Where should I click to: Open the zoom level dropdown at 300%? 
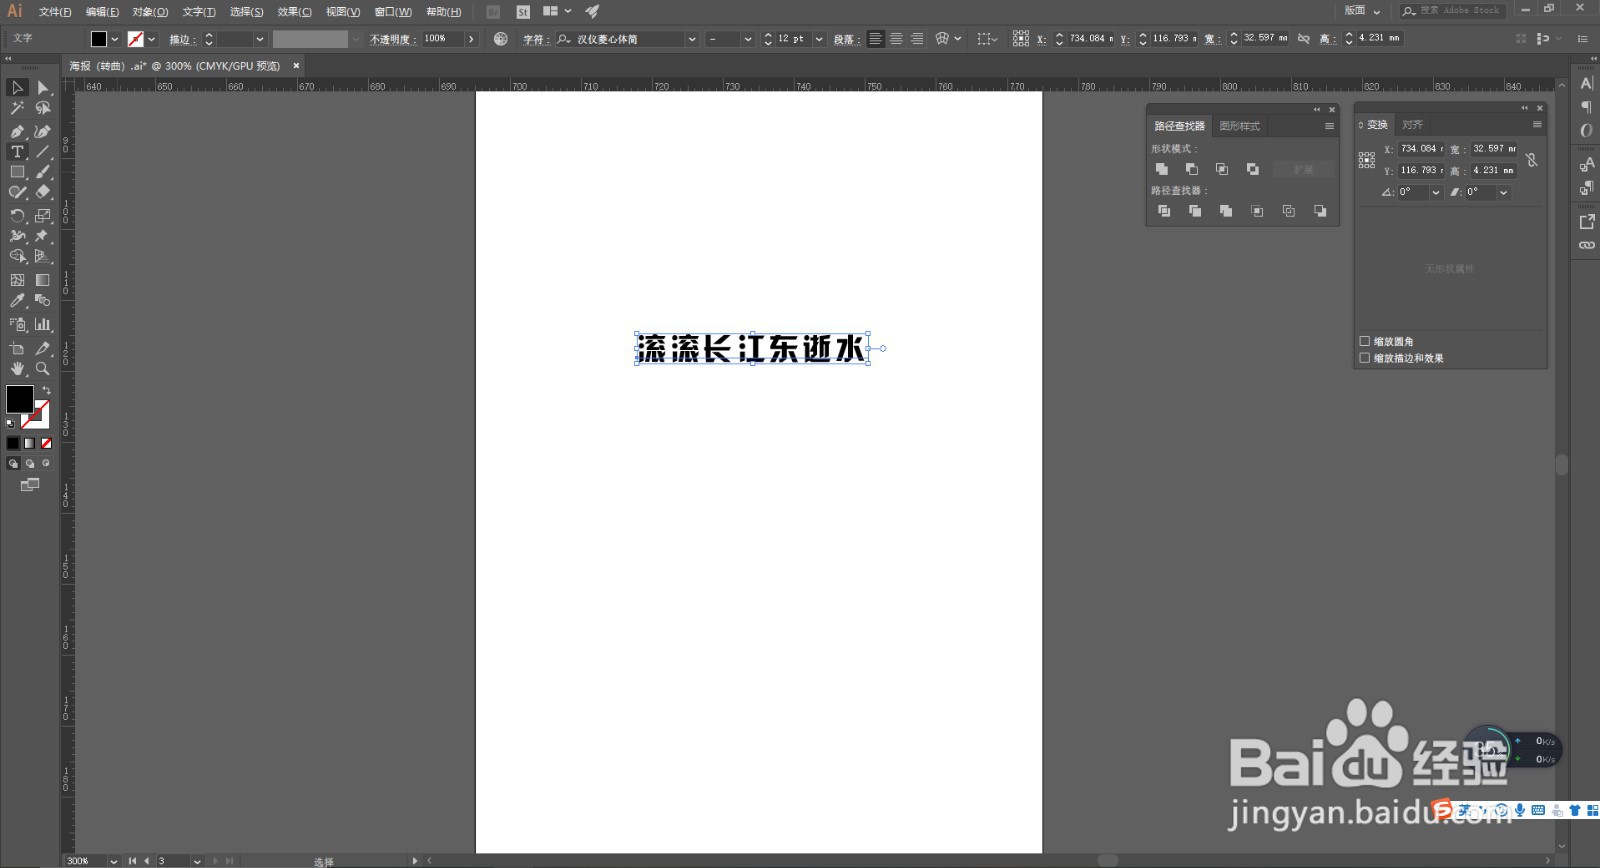(113, 861)
